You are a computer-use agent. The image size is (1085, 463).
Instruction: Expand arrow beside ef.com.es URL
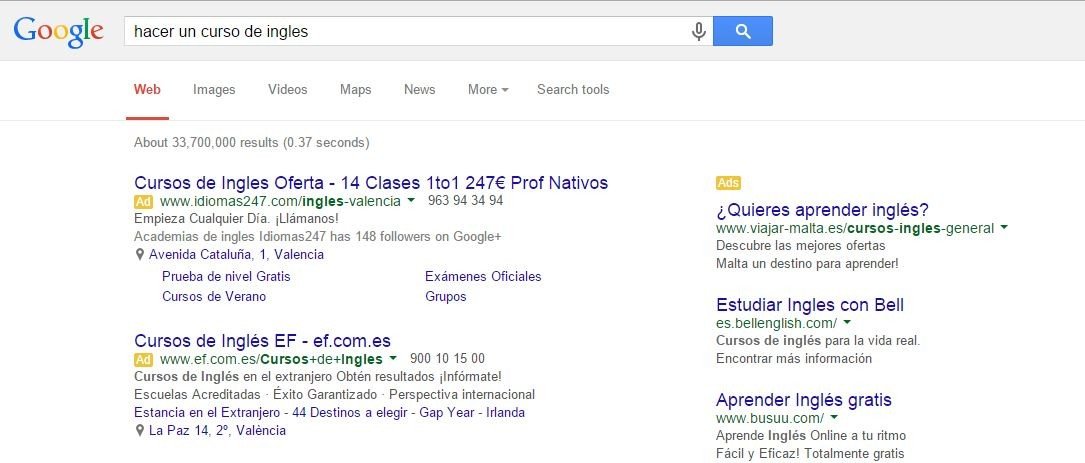[393, 358]
